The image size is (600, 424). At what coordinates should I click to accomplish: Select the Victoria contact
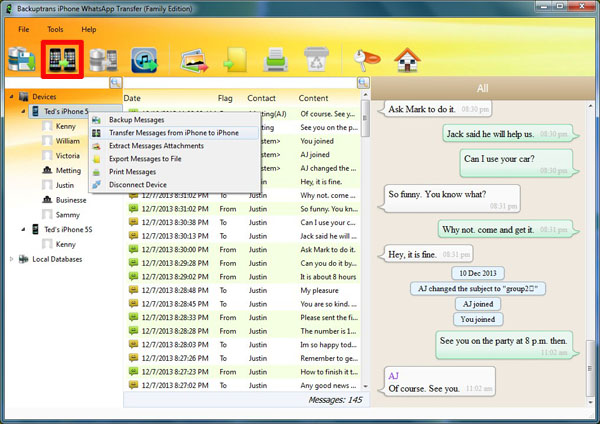click(68, 155)
